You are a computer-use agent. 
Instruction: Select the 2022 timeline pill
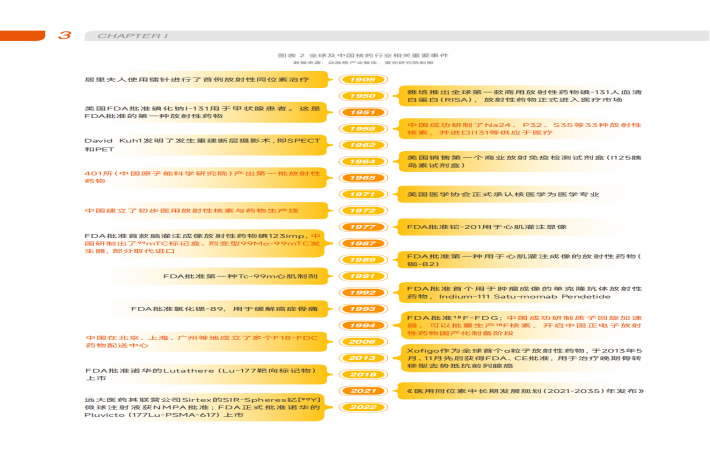[363, 407]
